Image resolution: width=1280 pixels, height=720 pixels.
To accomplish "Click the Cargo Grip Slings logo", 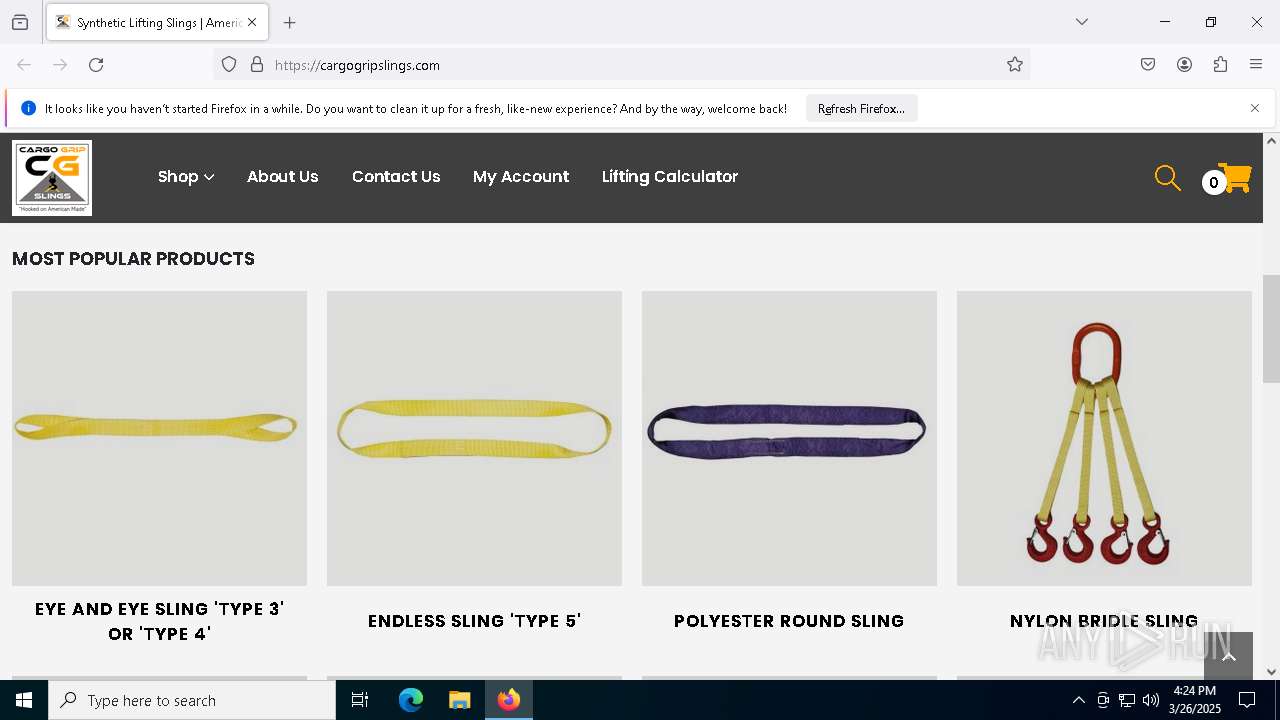I will click(52, 178).
